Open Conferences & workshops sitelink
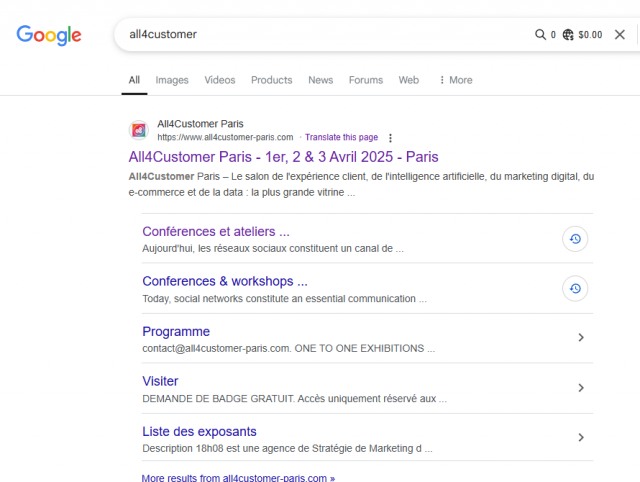Viewport: 640px width, 482px height. click(225, 281)
